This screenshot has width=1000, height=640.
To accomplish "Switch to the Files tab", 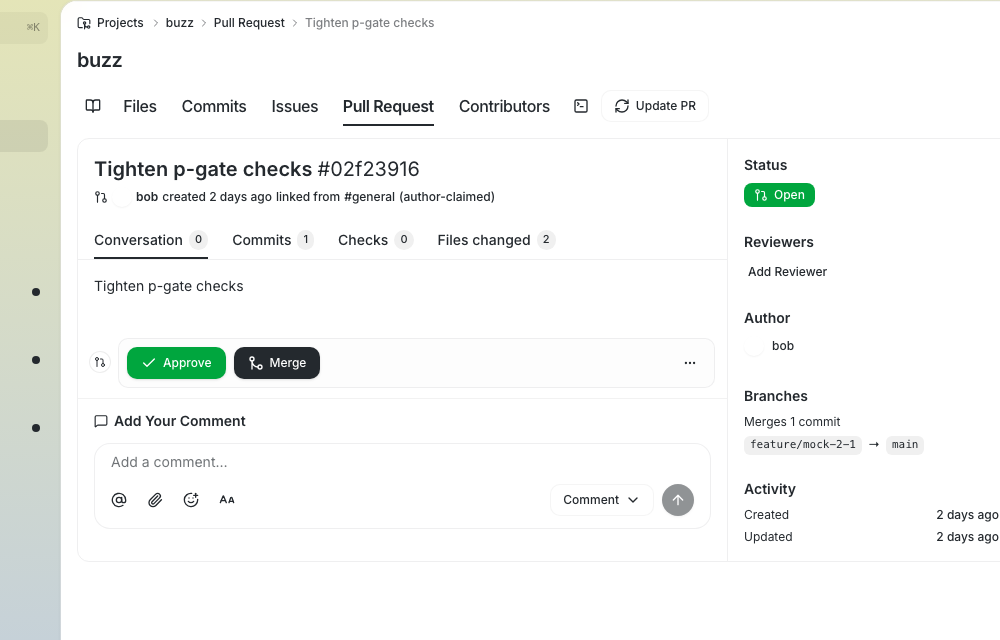I will [140, 106].
